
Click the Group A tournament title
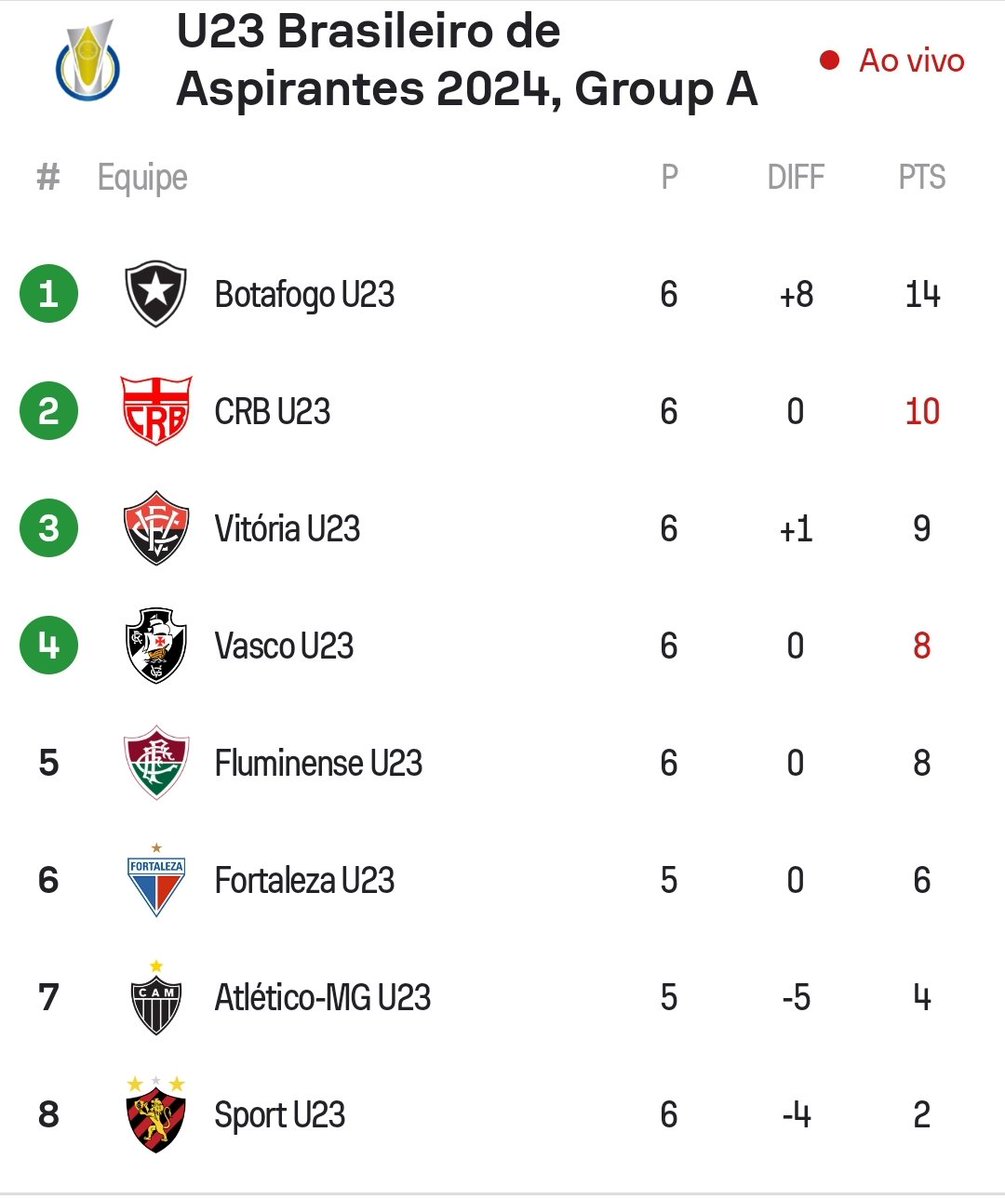point(466,62)
